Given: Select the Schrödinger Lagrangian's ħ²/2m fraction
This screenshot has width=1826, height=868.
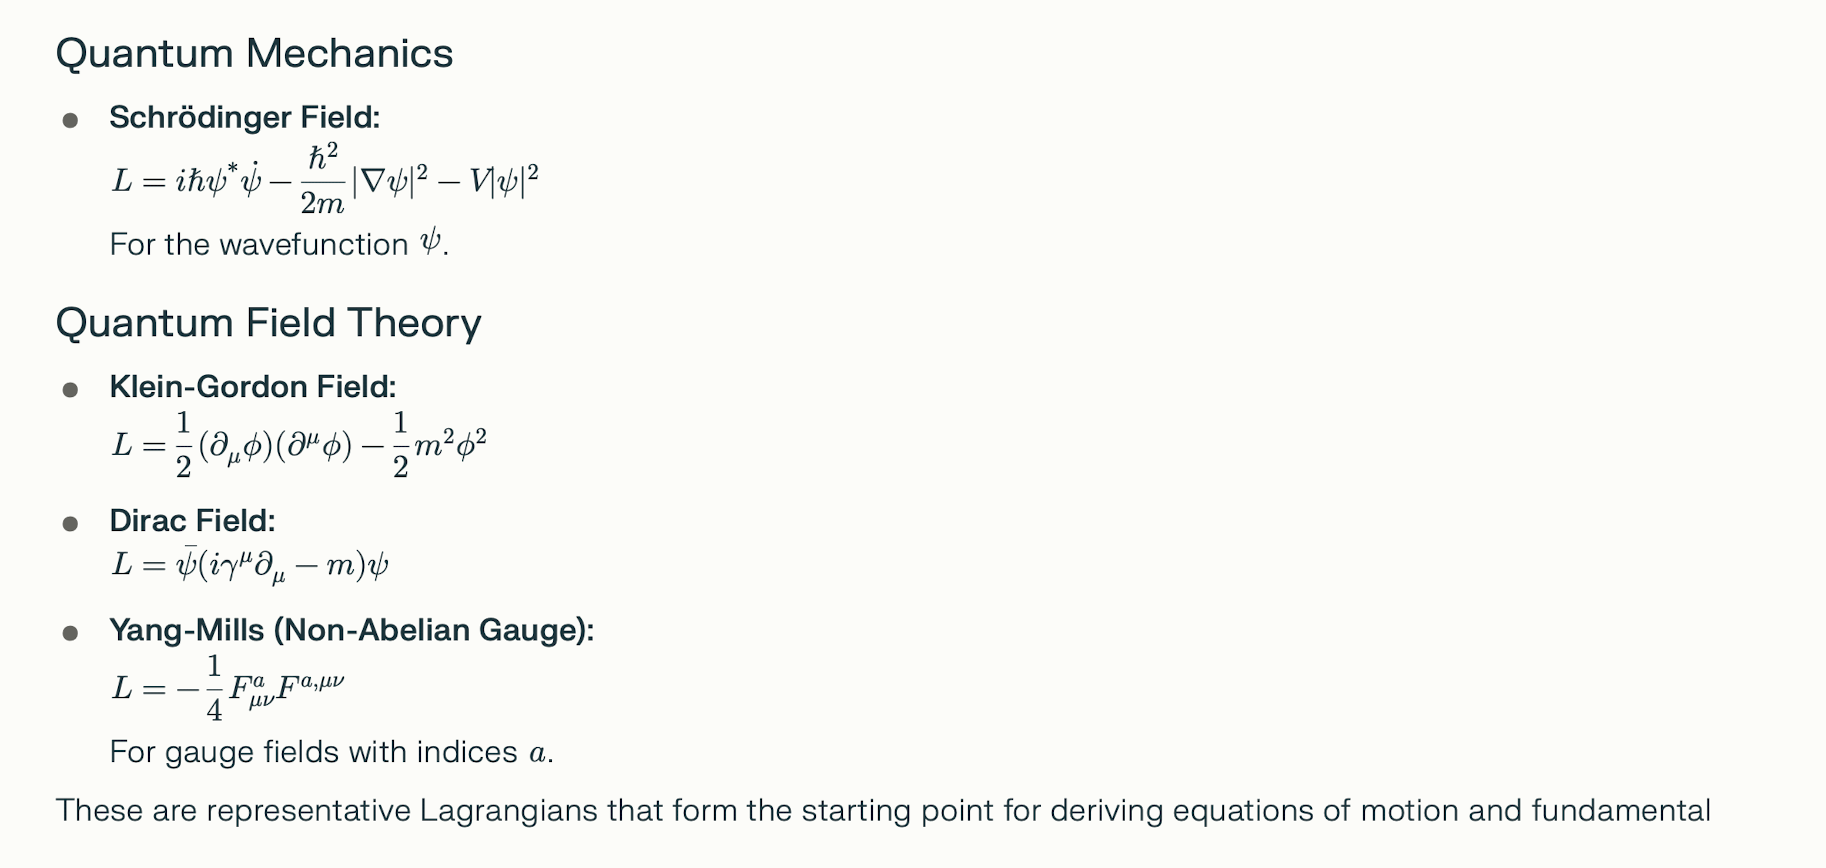Looking at the screenshot, I should (x=322, y=180).
